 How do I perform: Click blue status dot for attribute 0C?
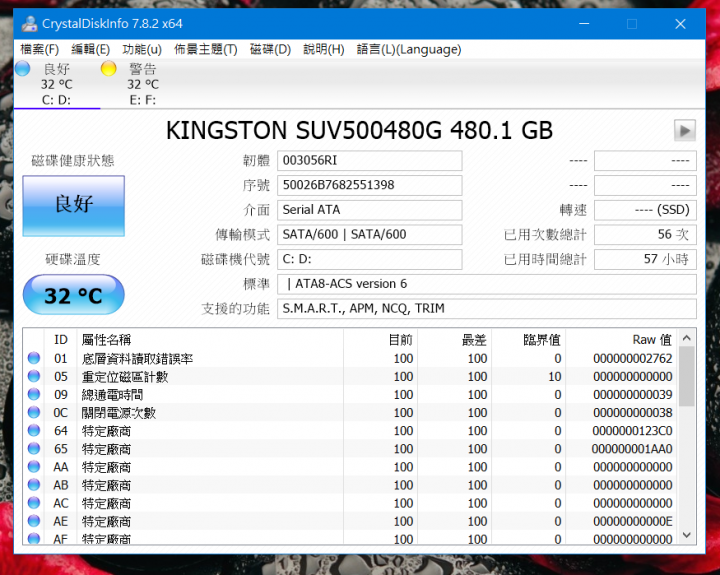click(x=34, y=412)
